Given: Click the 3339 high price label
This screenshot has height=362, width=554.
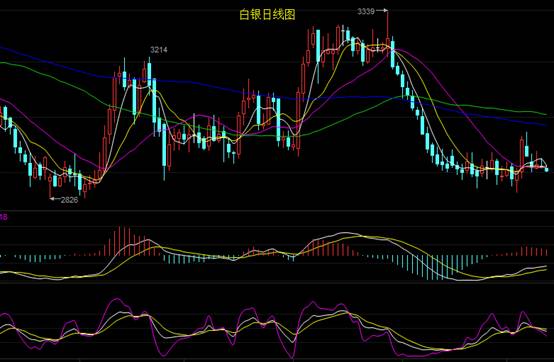Looking at the screenshot, I should tap(366, 12).
